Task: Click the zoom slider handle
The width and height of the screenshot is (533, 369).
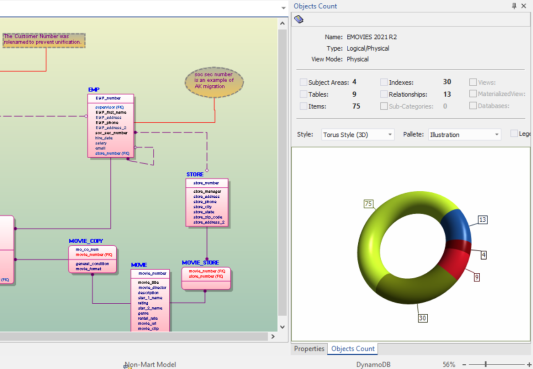Action: coord(485,364)
